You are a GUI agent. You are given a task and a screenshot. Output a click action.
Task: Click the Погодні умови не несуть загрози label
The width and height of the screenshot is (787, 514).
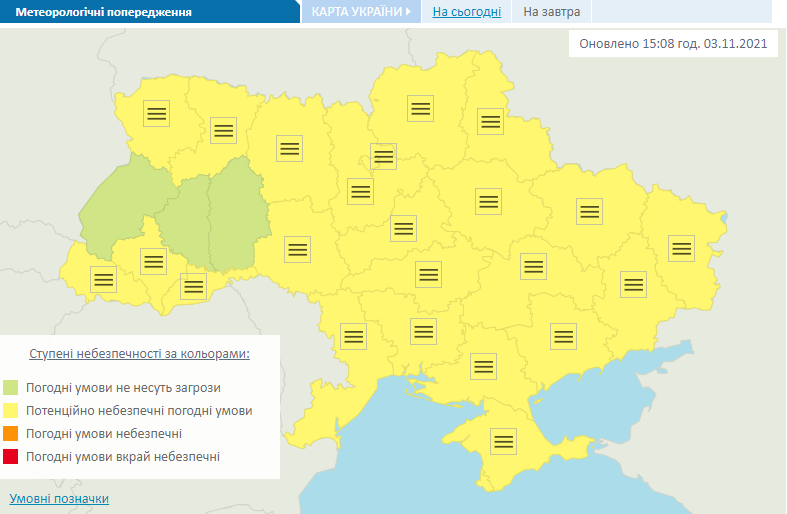[123, 388]
